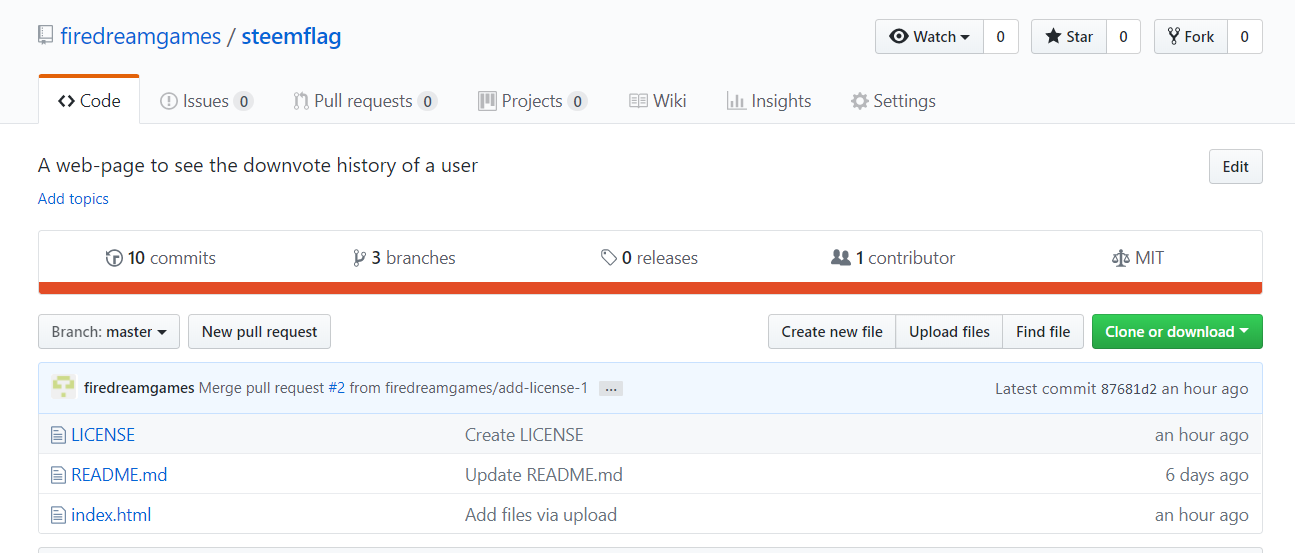Open the Pull requests tab
The image size is (1295, 553).
[365, 100]
